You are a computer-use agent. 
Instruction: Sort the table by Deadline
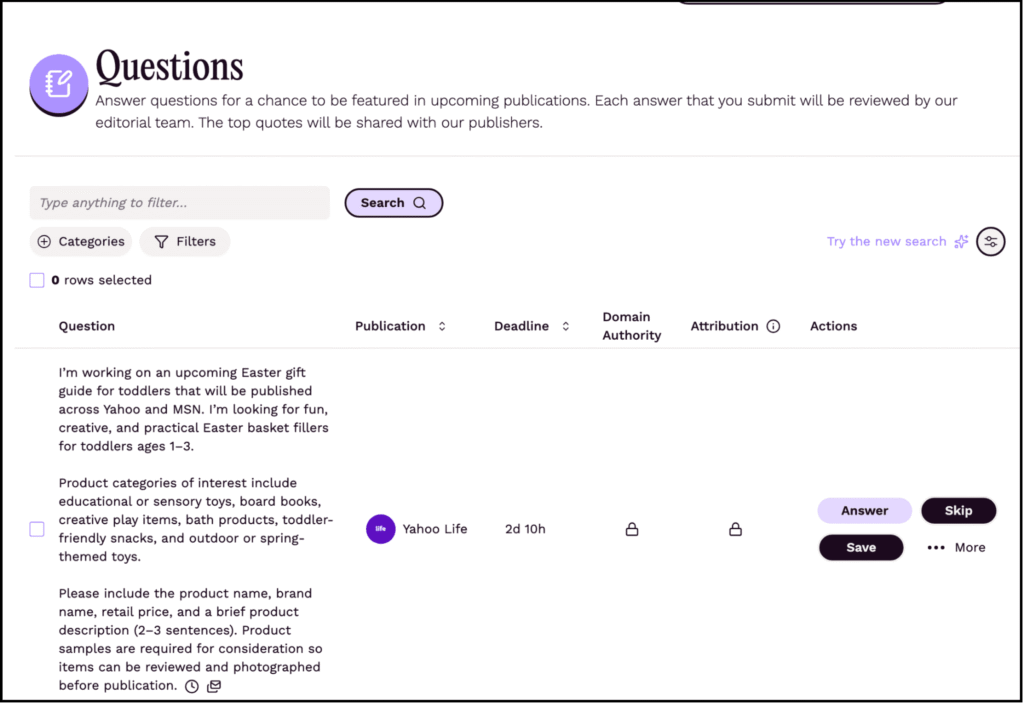566,325
